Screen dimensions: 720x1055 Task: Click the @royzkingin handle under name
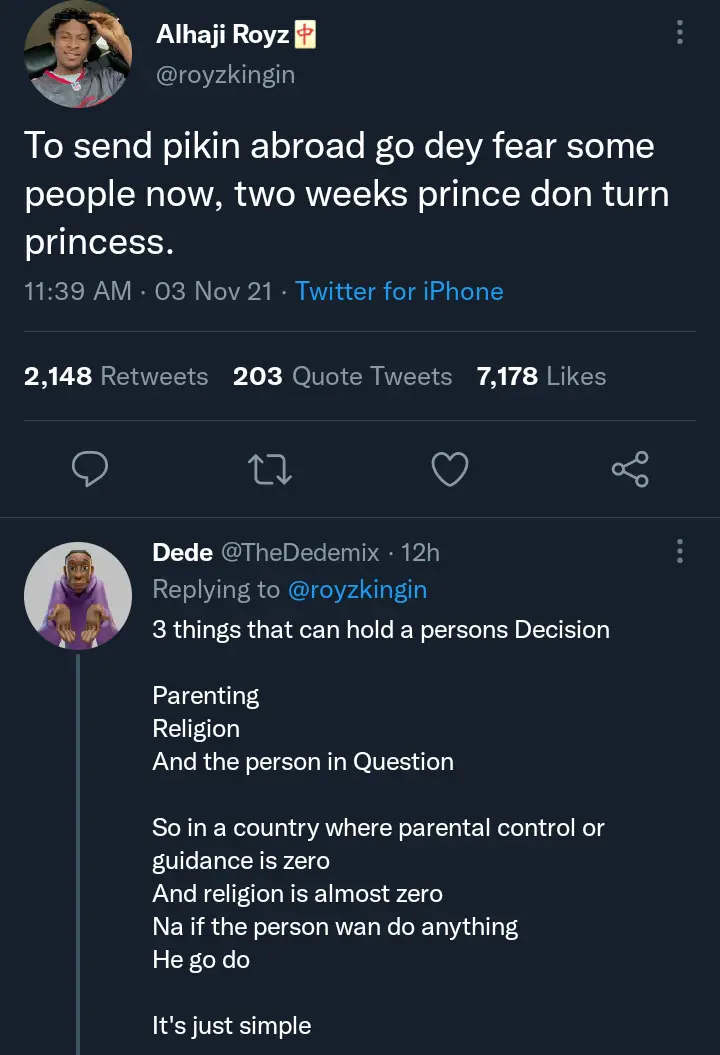(x=225, y=74)
